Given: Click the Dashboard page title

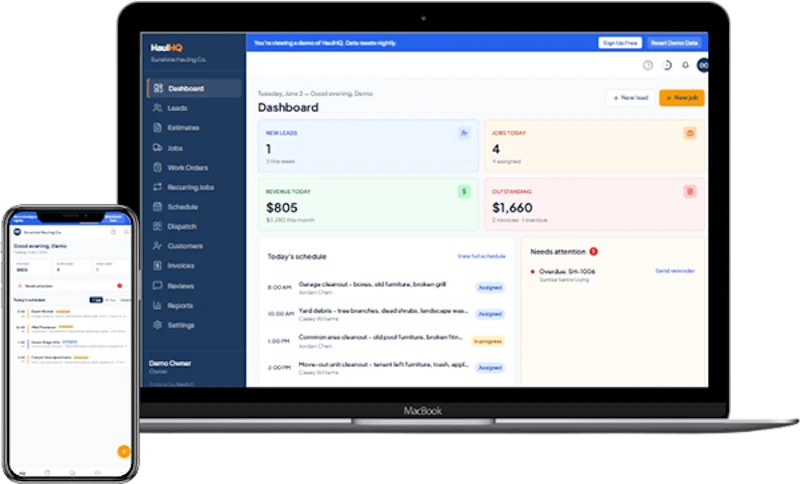Looking at the screenshot, I should pos(288,108).
